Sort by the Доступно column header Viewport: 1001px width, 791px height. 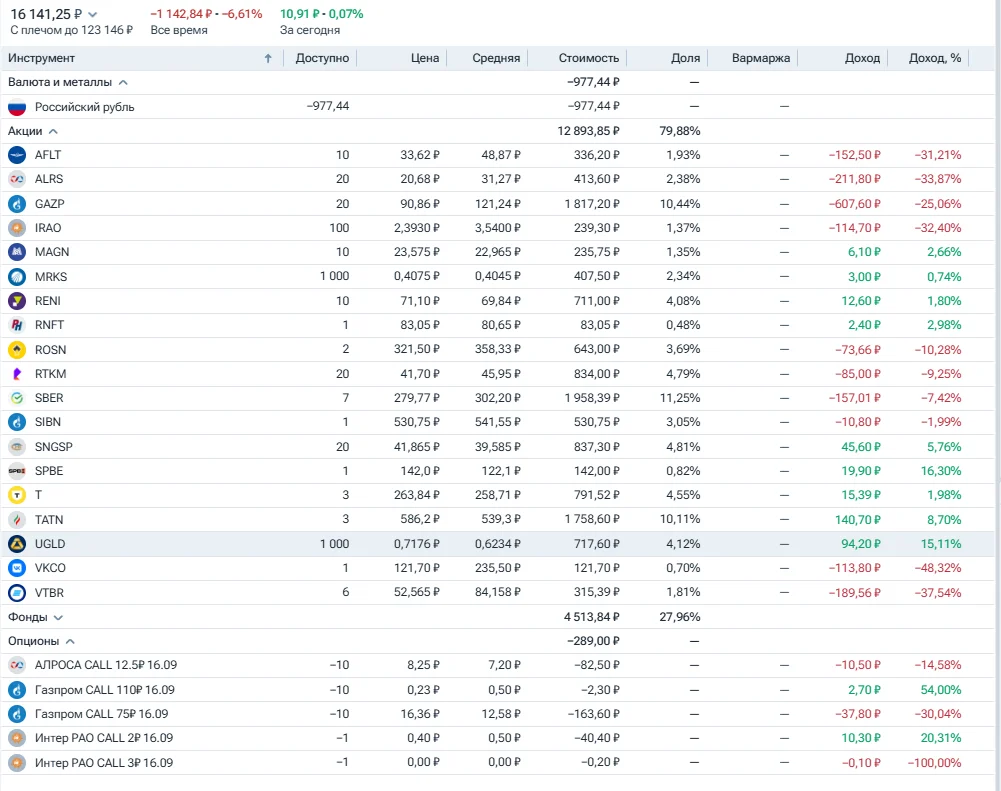click(x=322, y=58)
